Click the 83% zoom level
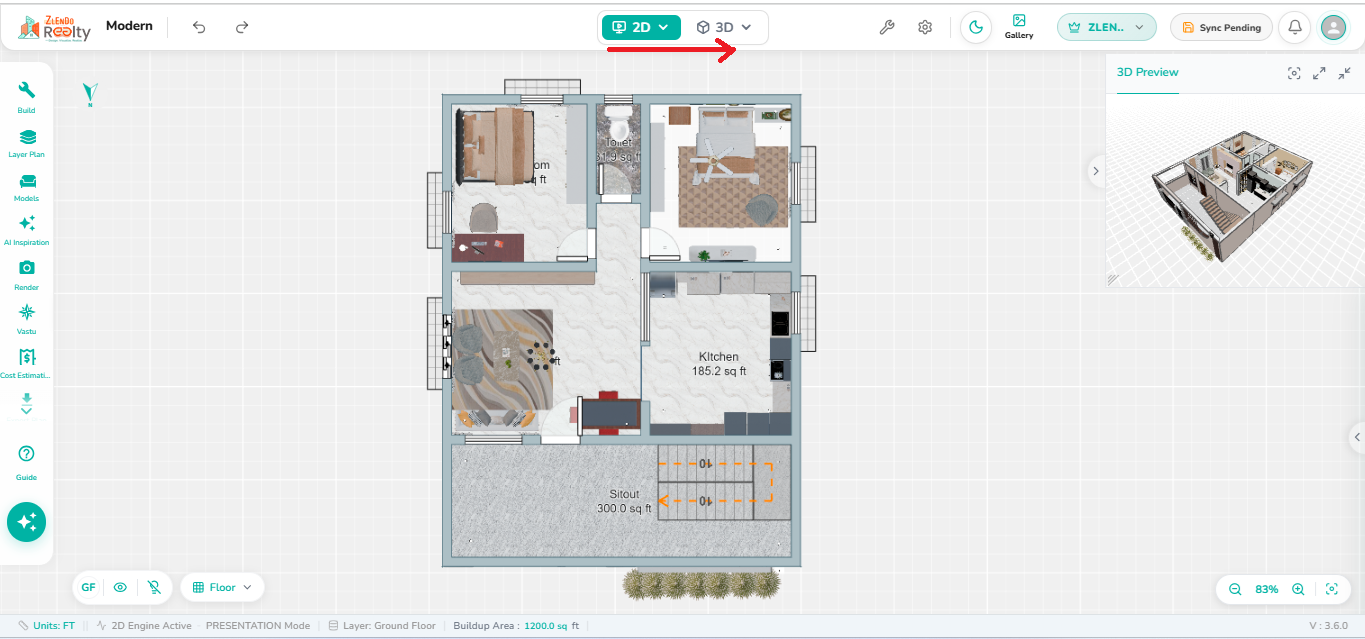This screenshot has height=639, width=1365. (x=1266, y=589)
